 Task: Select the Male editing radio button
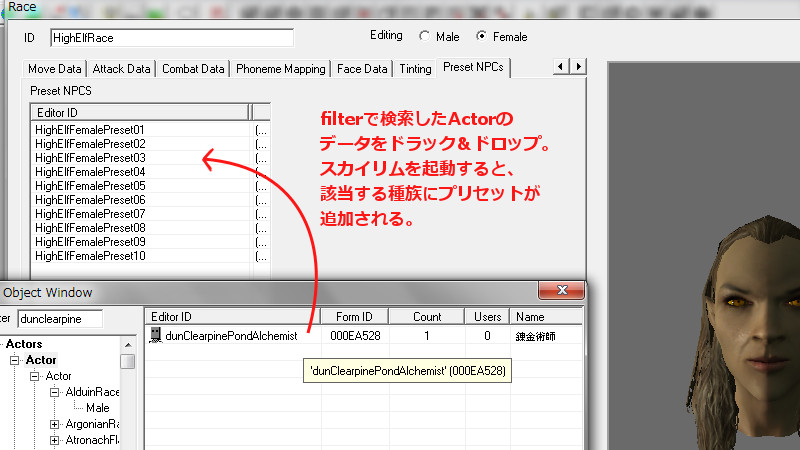click(x=424, y=36)
